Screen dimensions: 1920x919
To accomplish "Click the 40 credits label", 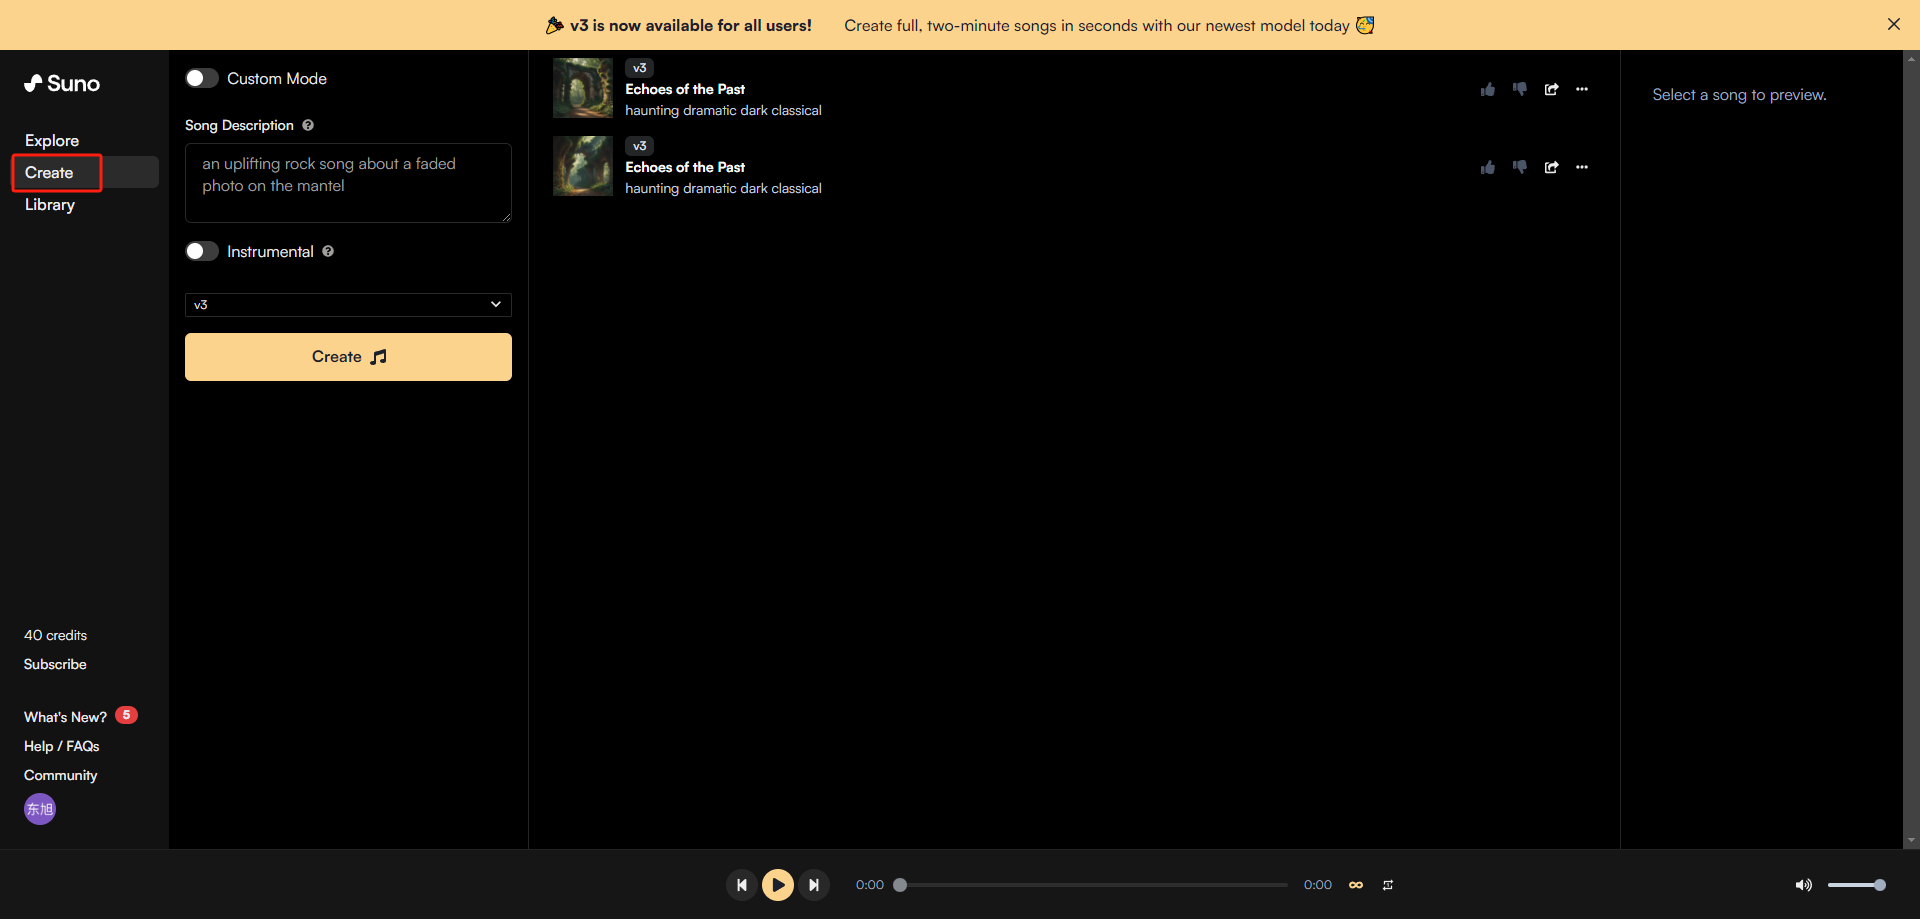I will click(x=56, y=635).
